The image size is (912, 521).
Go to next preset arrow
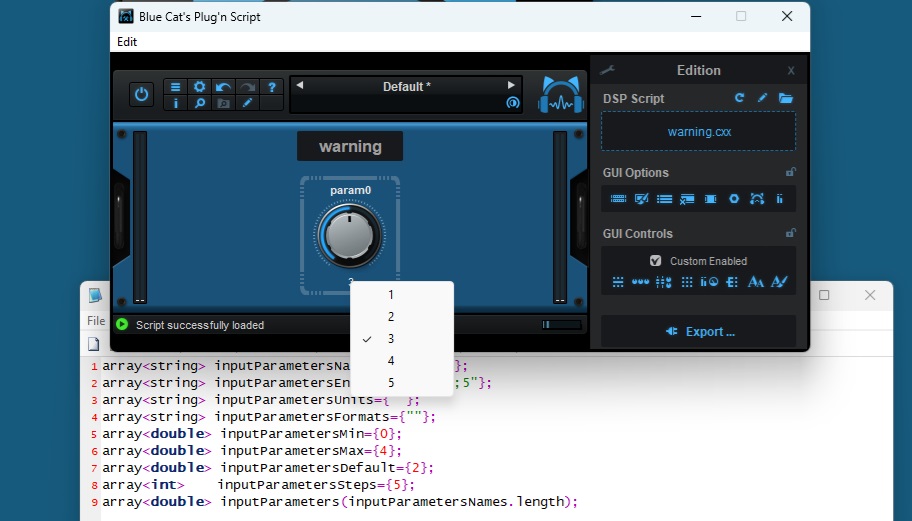pyautogui.click(x=511, y=85)
